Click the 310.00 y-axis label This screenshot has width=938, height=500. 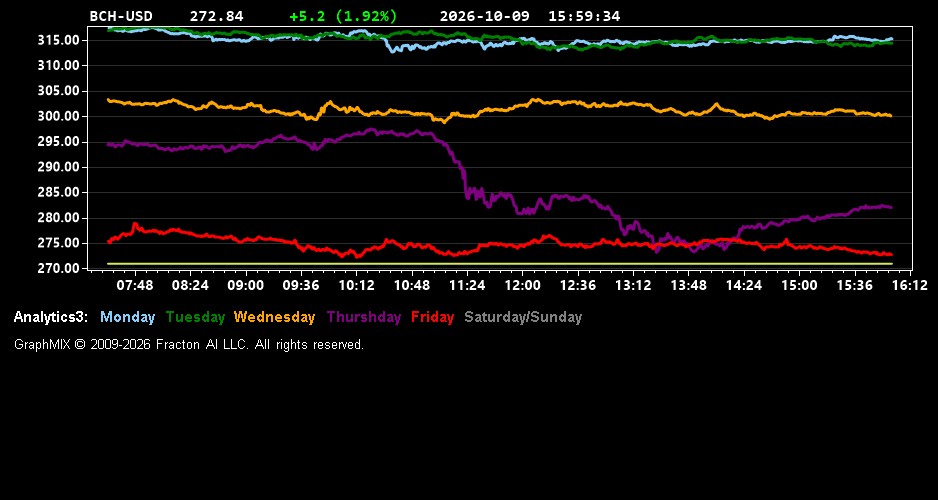59,65
